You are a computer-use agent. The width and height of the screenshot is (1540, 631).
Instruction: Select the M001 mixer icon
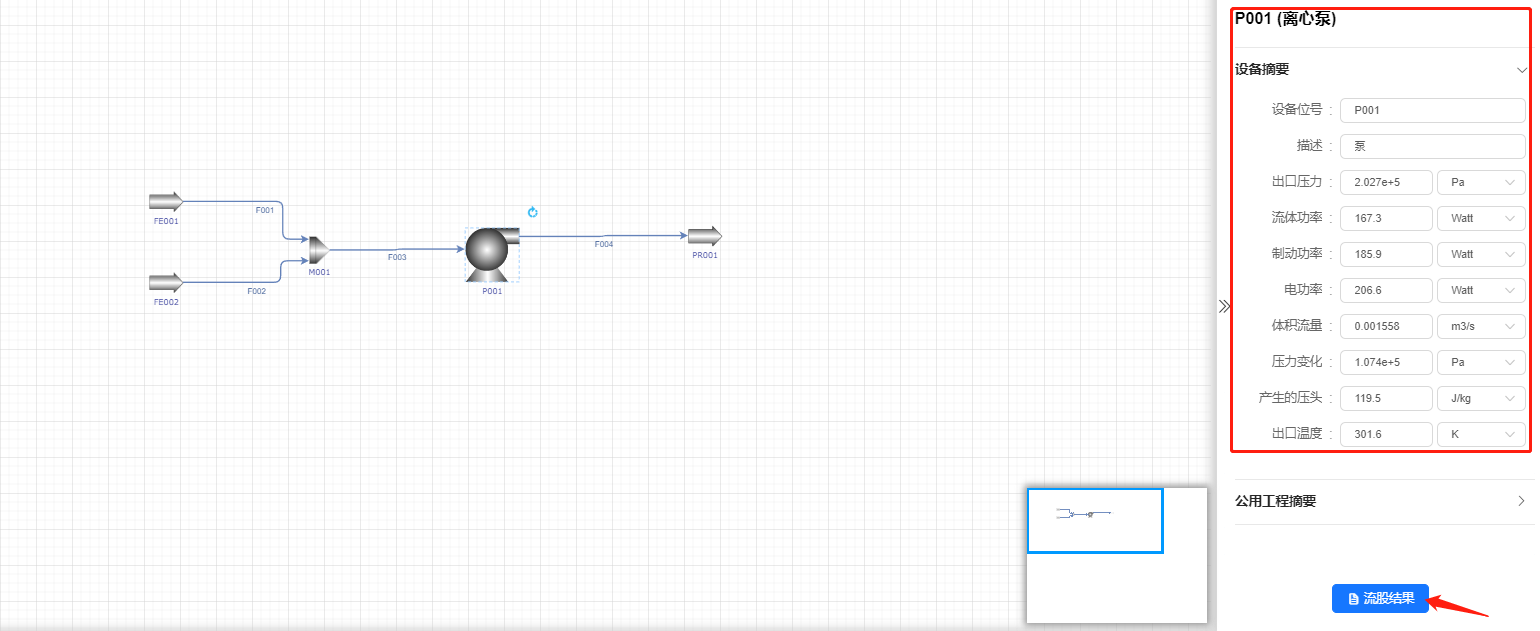click(319, 251)
